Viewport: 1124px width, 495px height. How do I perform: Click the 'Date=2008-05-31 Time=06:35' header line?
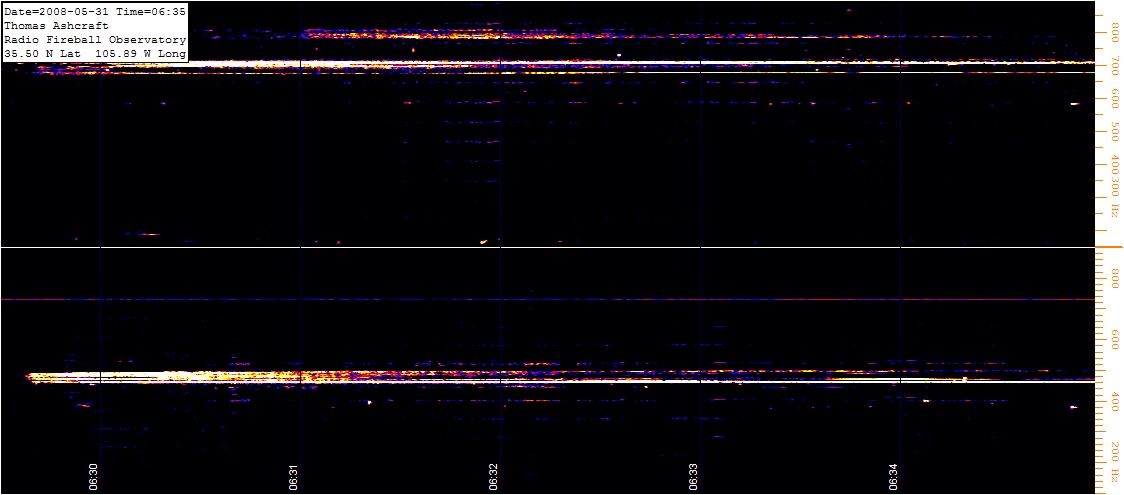point(95,10)
